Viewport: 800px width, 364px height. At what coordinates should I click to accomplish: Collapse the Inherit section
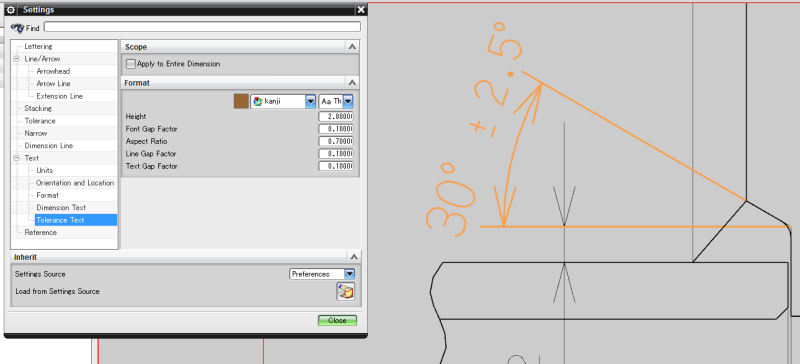pos(354,257)
